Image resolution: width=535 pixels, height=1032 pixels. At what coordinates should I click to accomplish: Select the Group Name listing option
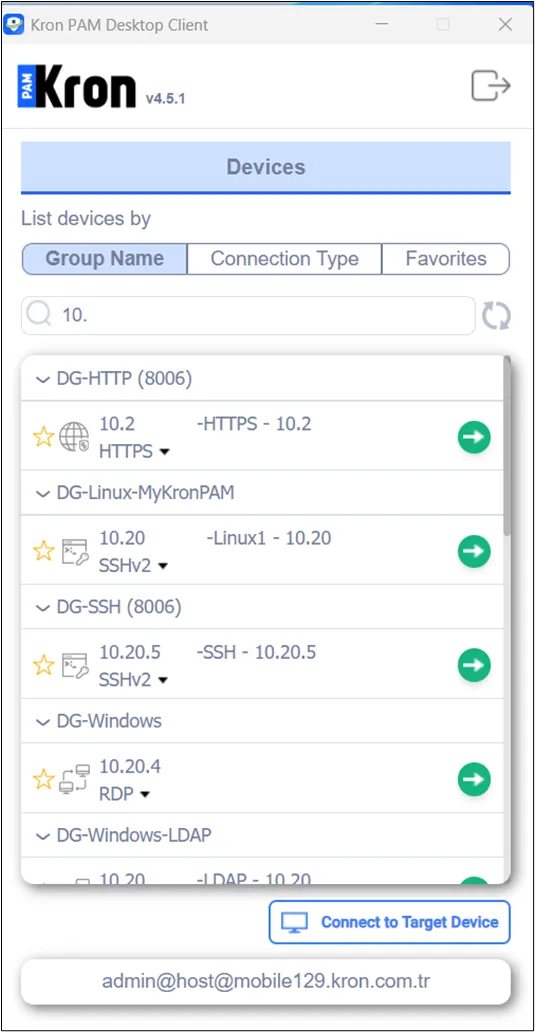(x=105, y=259)
